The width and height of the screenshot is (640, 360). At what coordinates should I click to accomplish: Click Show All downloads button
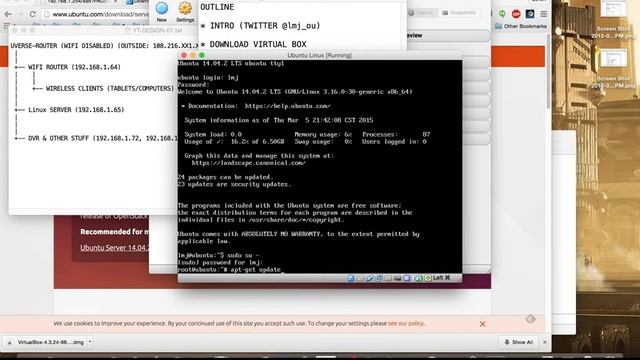point(518,342)
